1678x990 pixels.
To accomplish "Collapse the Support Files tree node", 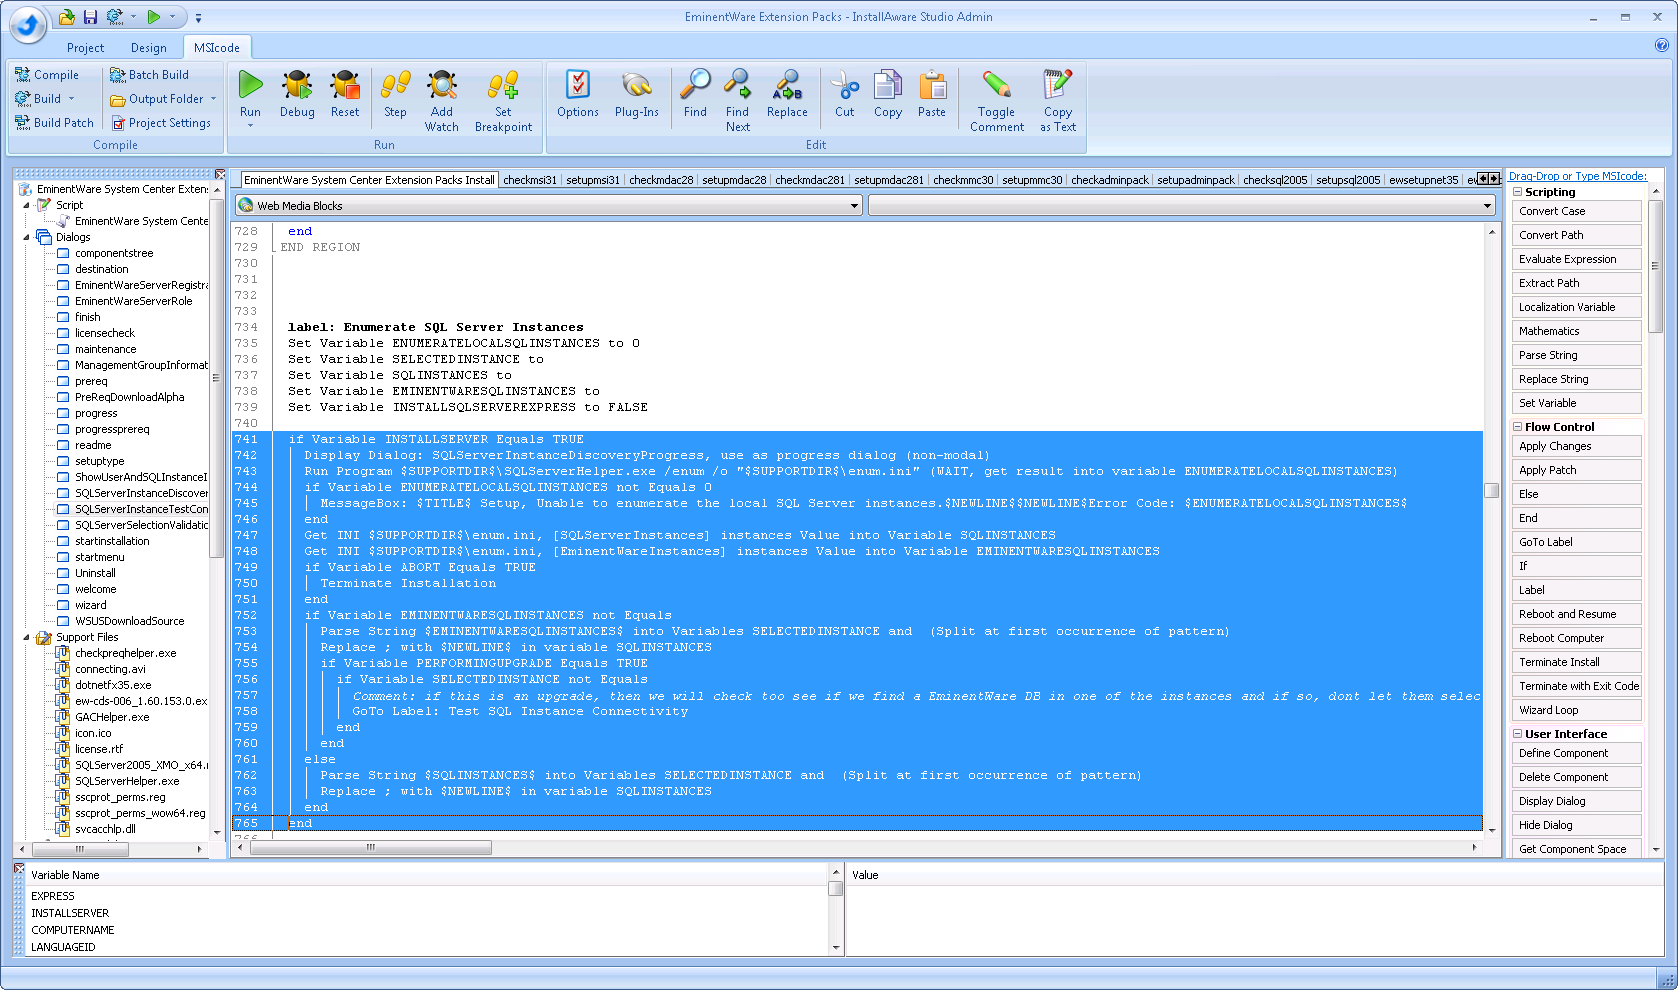I will pos(27,637).
